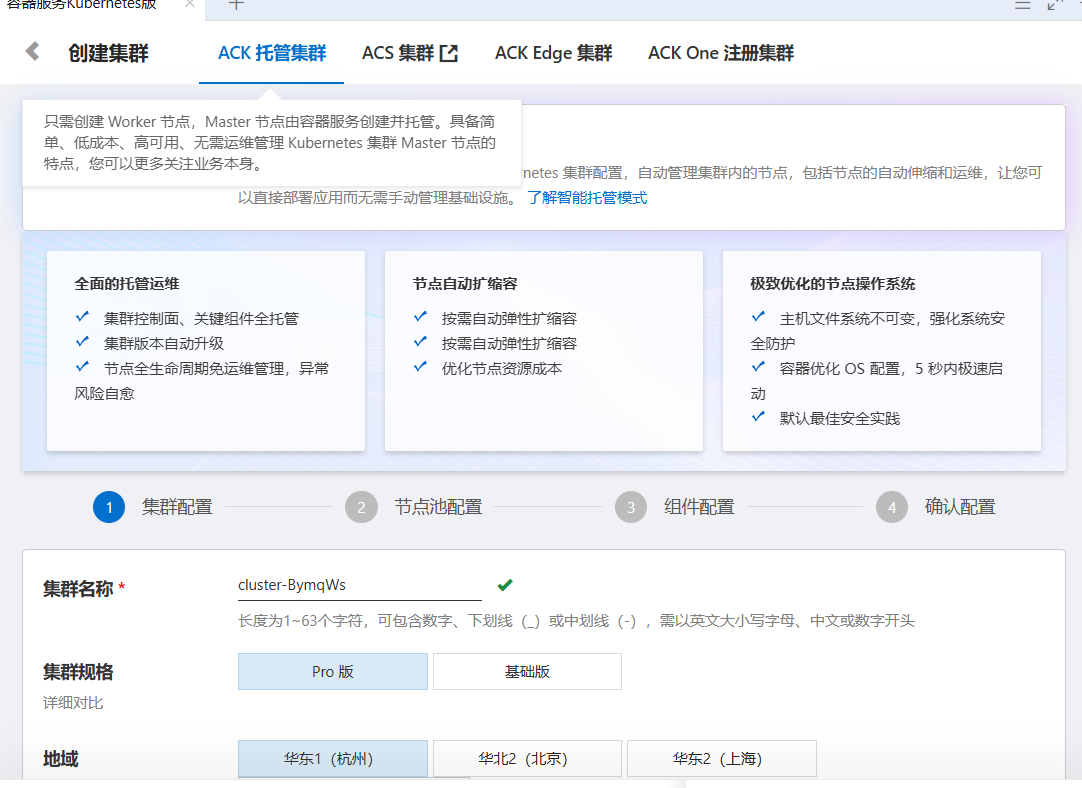Viewport: 1082px width, 788px height.
Task: Choose the 基础版 cluster spec
Action: [x=527, y=671]
